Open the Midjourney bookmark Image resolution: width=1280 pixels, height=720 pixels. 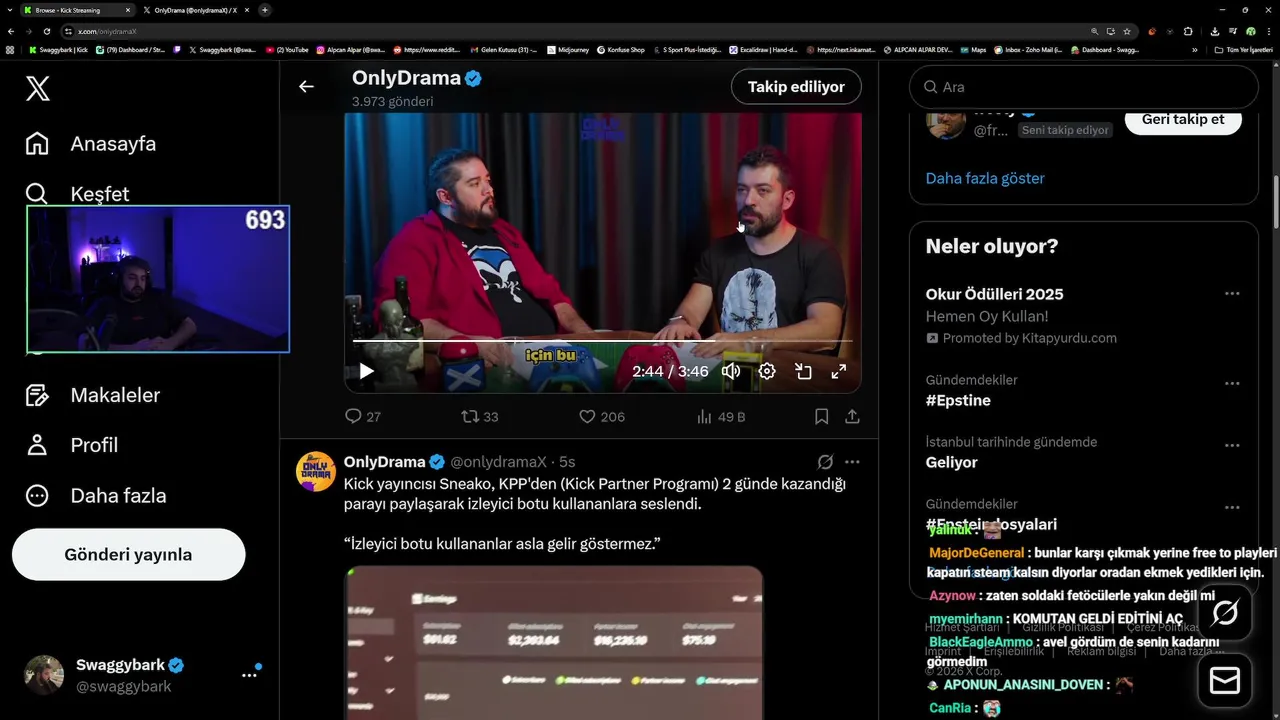coord(567,49)
